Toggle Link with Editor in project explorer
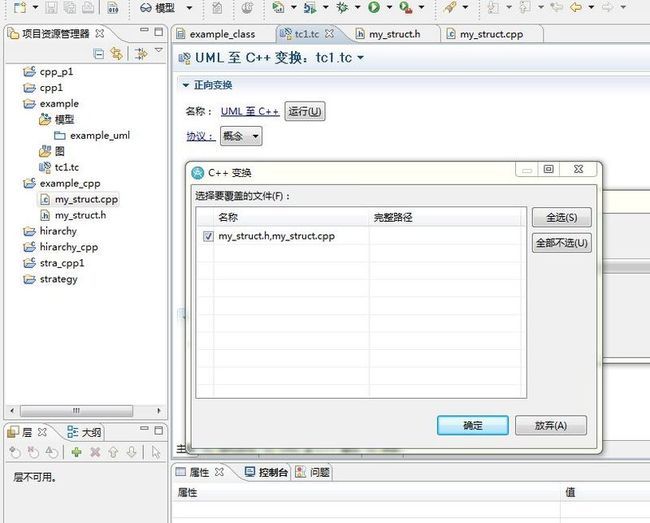This screenshot has height=523, width=650. pyautogui.click(x=116, y=53)
